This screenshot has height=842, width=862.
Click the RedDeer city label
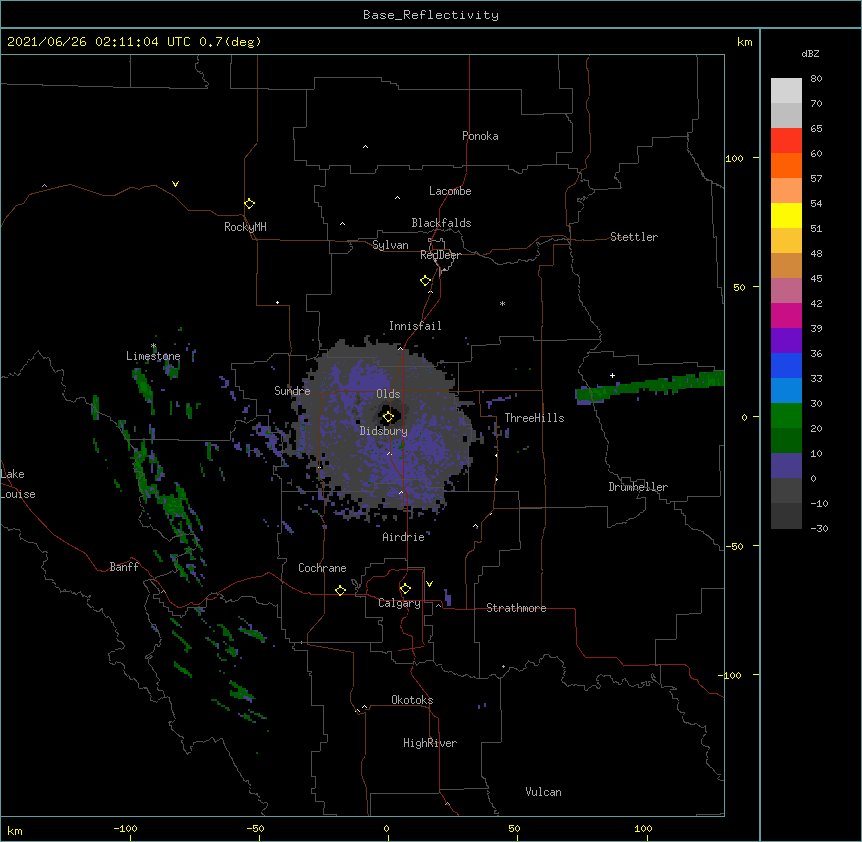coord(440,255)
